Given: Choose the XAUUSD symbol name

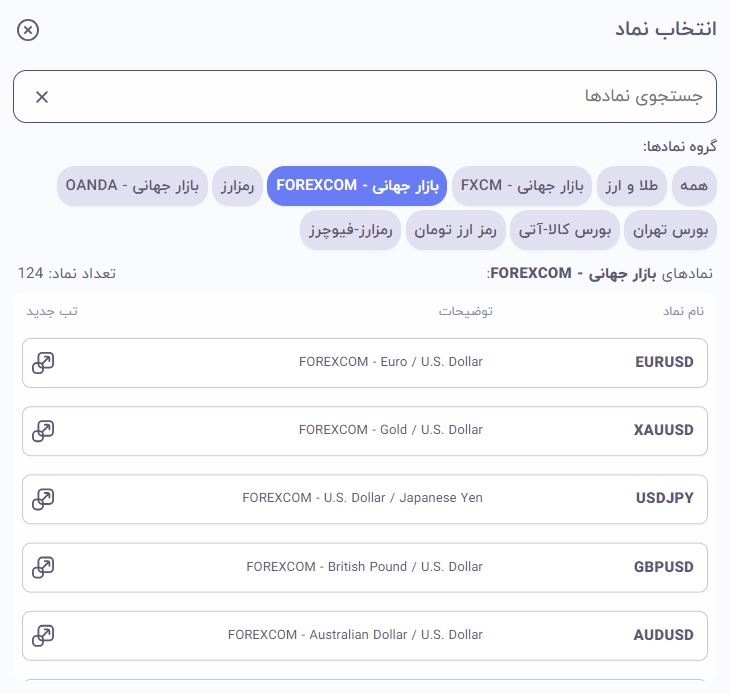Looking at the screenshot, I should click(x=663, y=430).
